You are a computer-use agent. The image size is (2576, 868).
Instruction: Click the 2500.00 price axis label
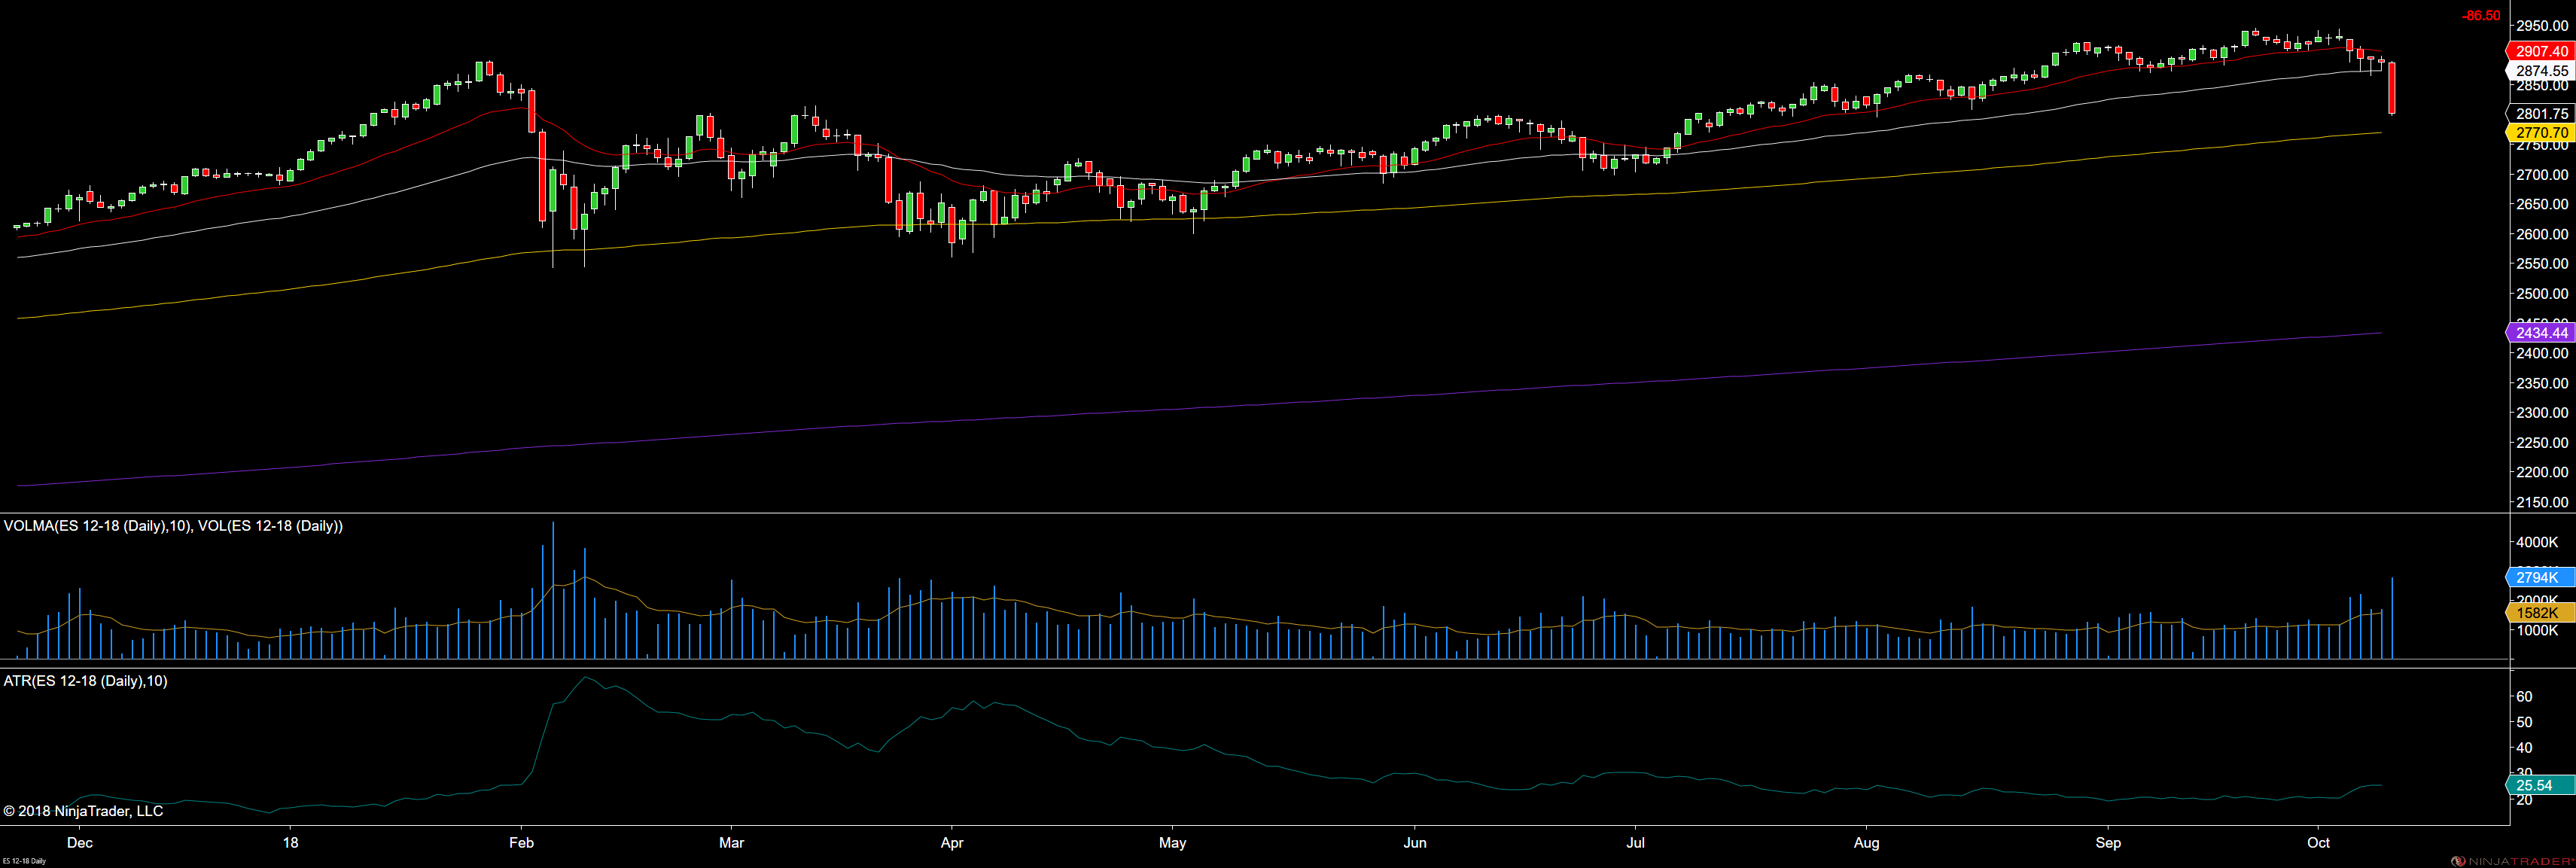2542,294
